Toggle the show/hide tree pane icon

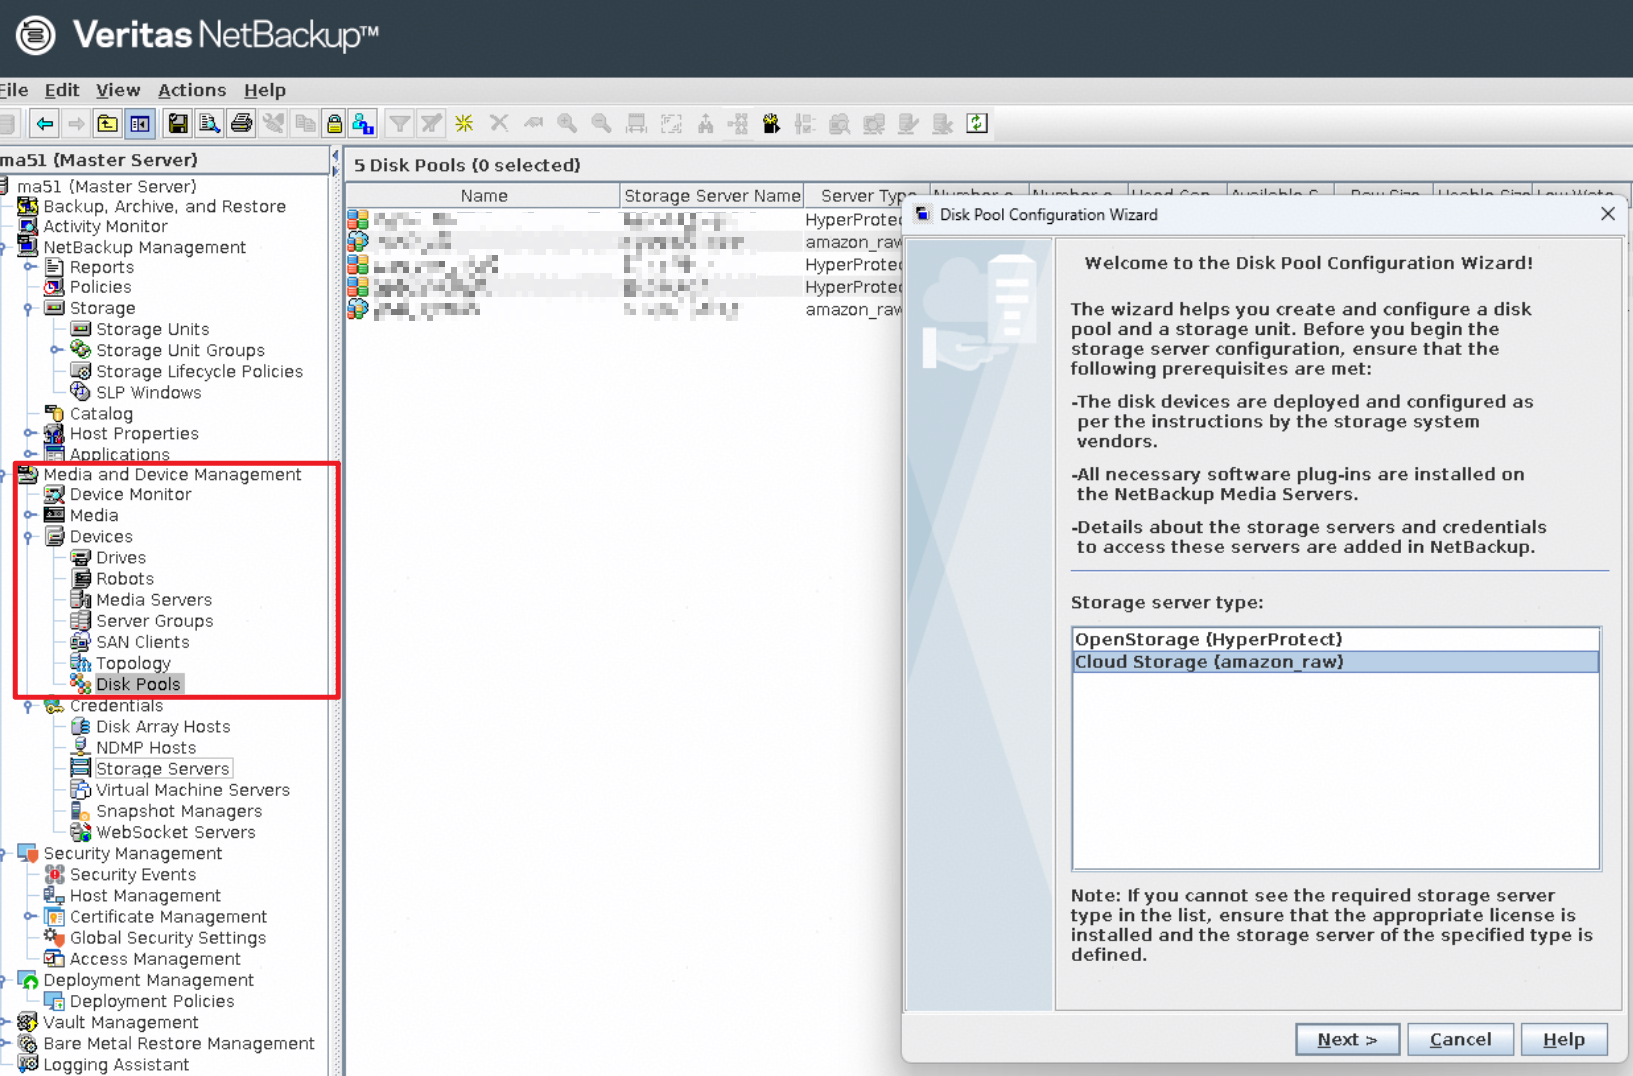[x=140, y=124]
